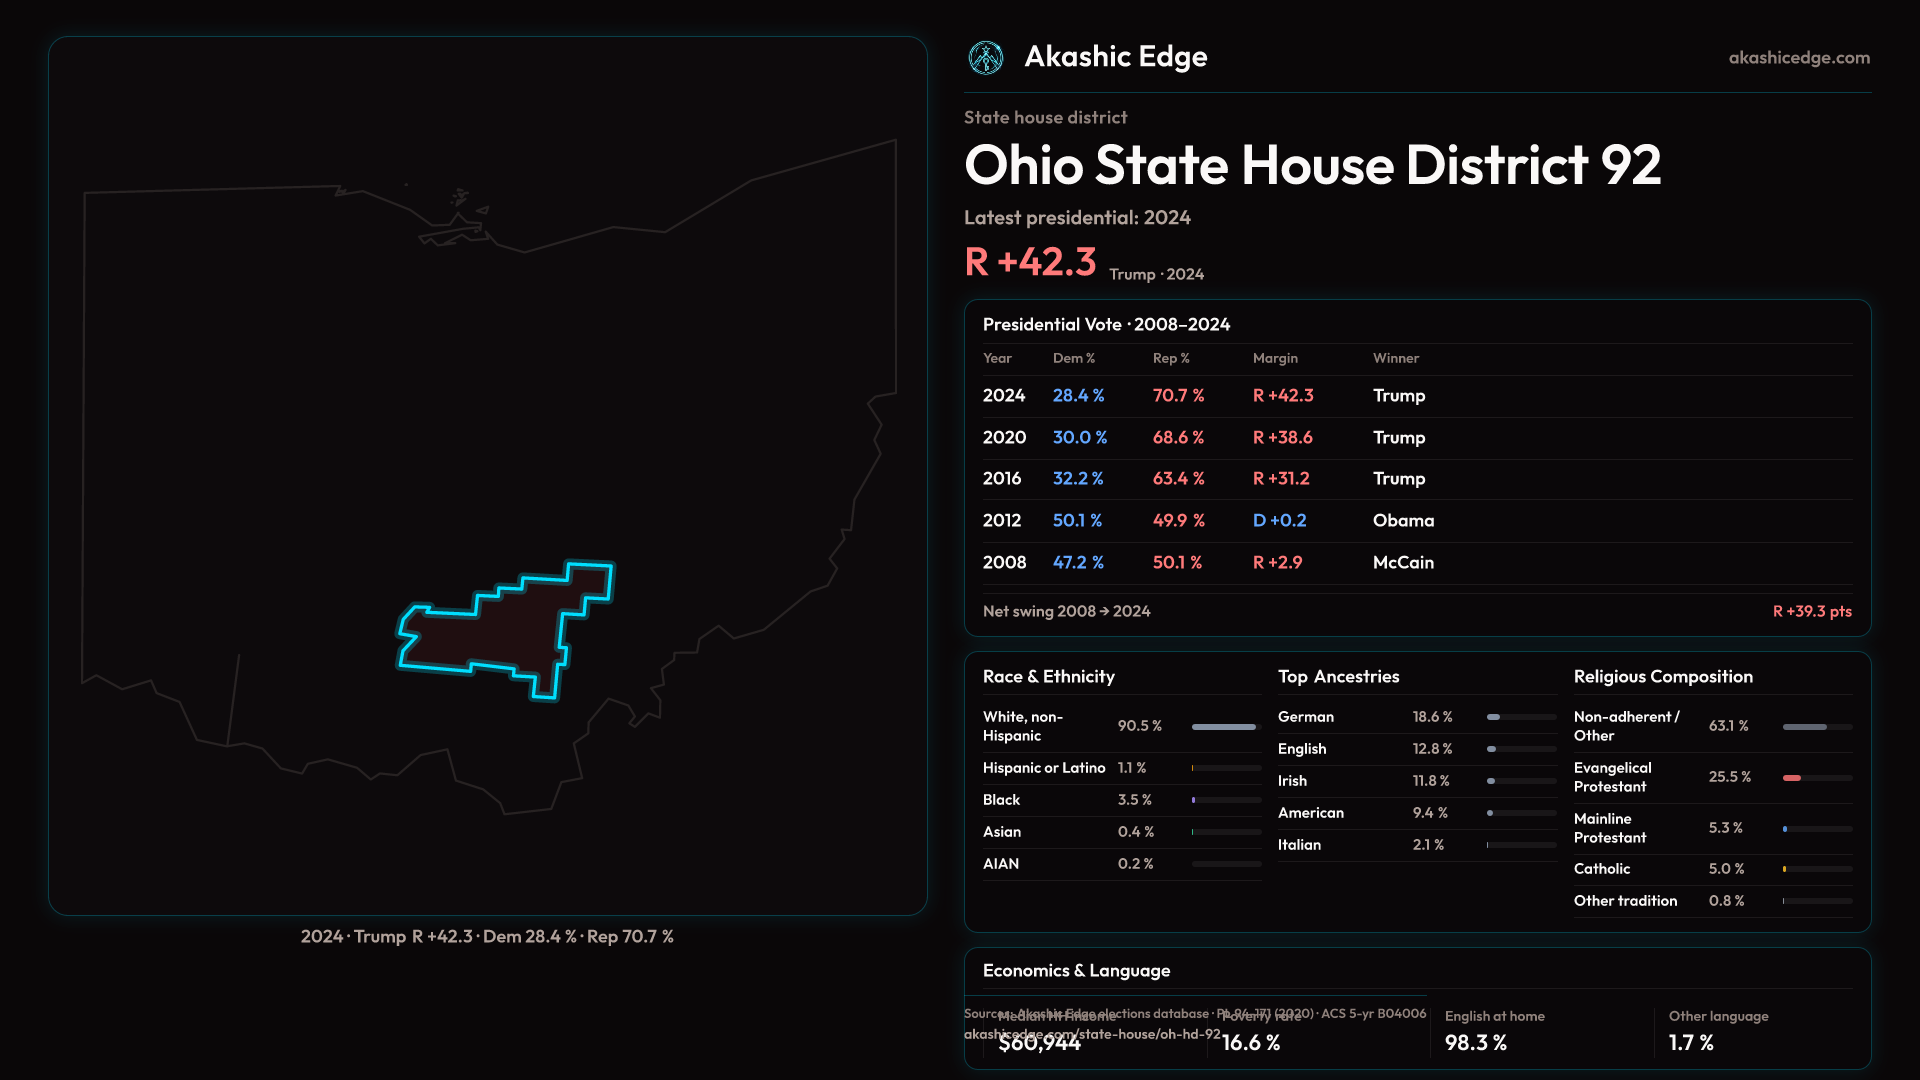The image size is (1920, 1080).
Task: Click the Ohio State House District 92 title
Action: [x=1311, y=165]
